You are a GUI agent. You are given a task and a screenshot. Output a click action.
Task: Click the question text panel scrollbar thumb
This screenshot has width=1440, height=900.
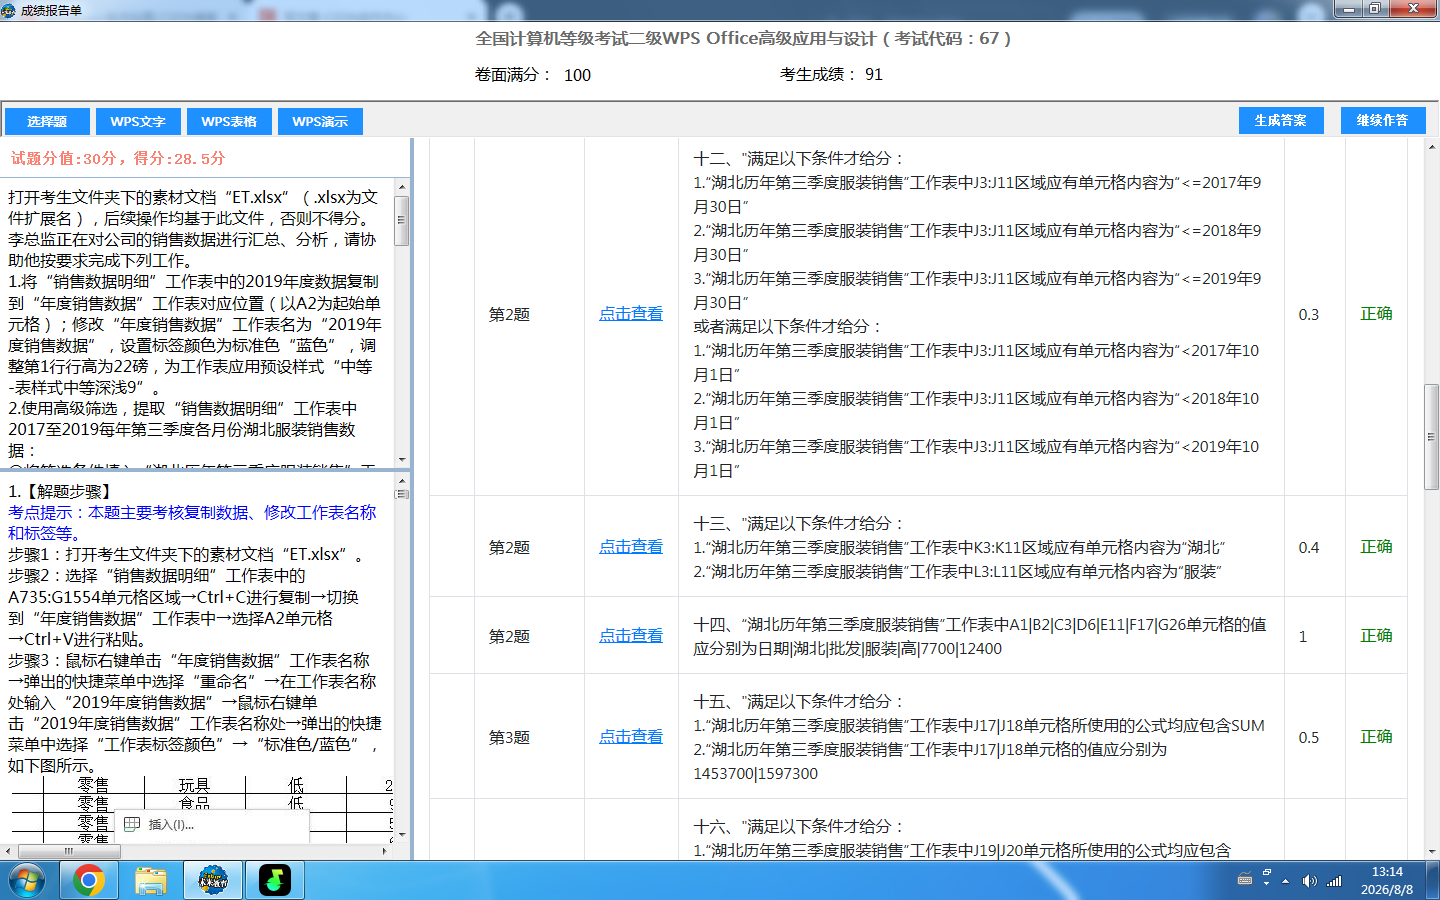(402, 220)
